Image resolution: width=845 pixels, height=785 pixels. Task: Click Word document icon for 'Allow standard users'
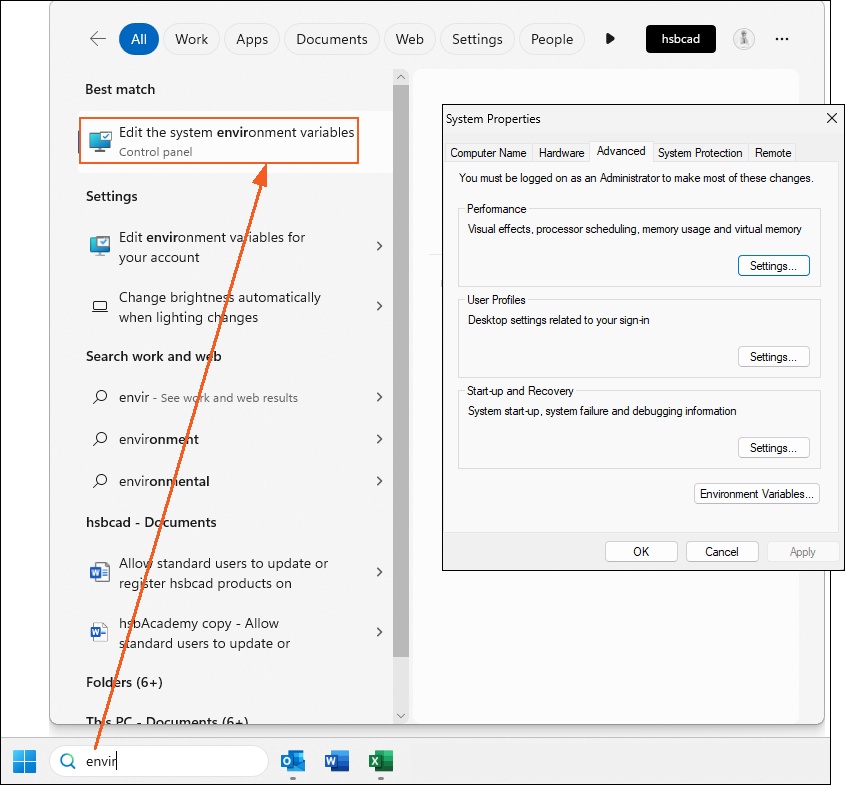pyautogui.click(x=100, y=572)
